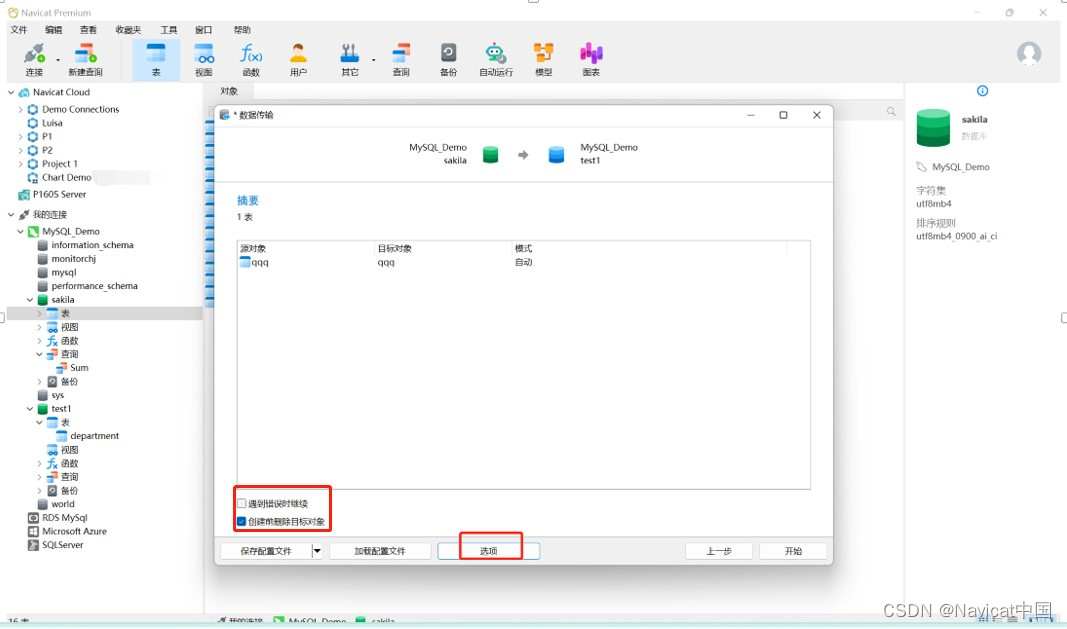The height and width of the screenshot is (629, 1067).
Task: Open the Charts (图表) toolbar icon
Action: click(x=591, y=60)
